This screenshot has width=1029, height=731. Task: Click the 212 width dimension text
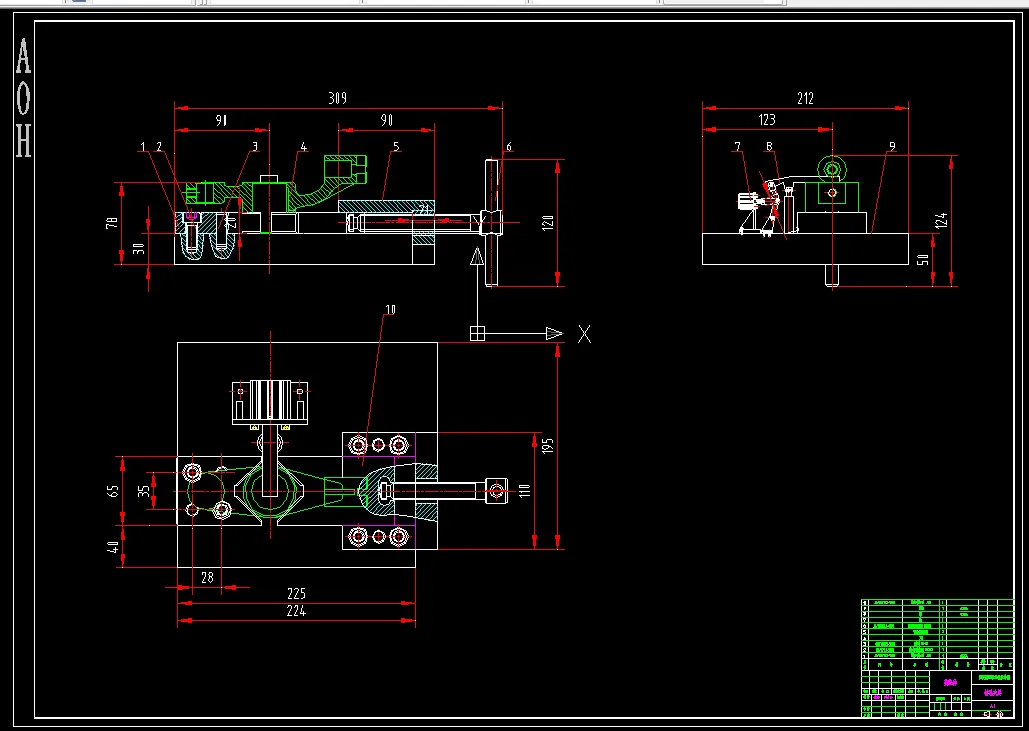pyautogui.click(x=805, y=98)
